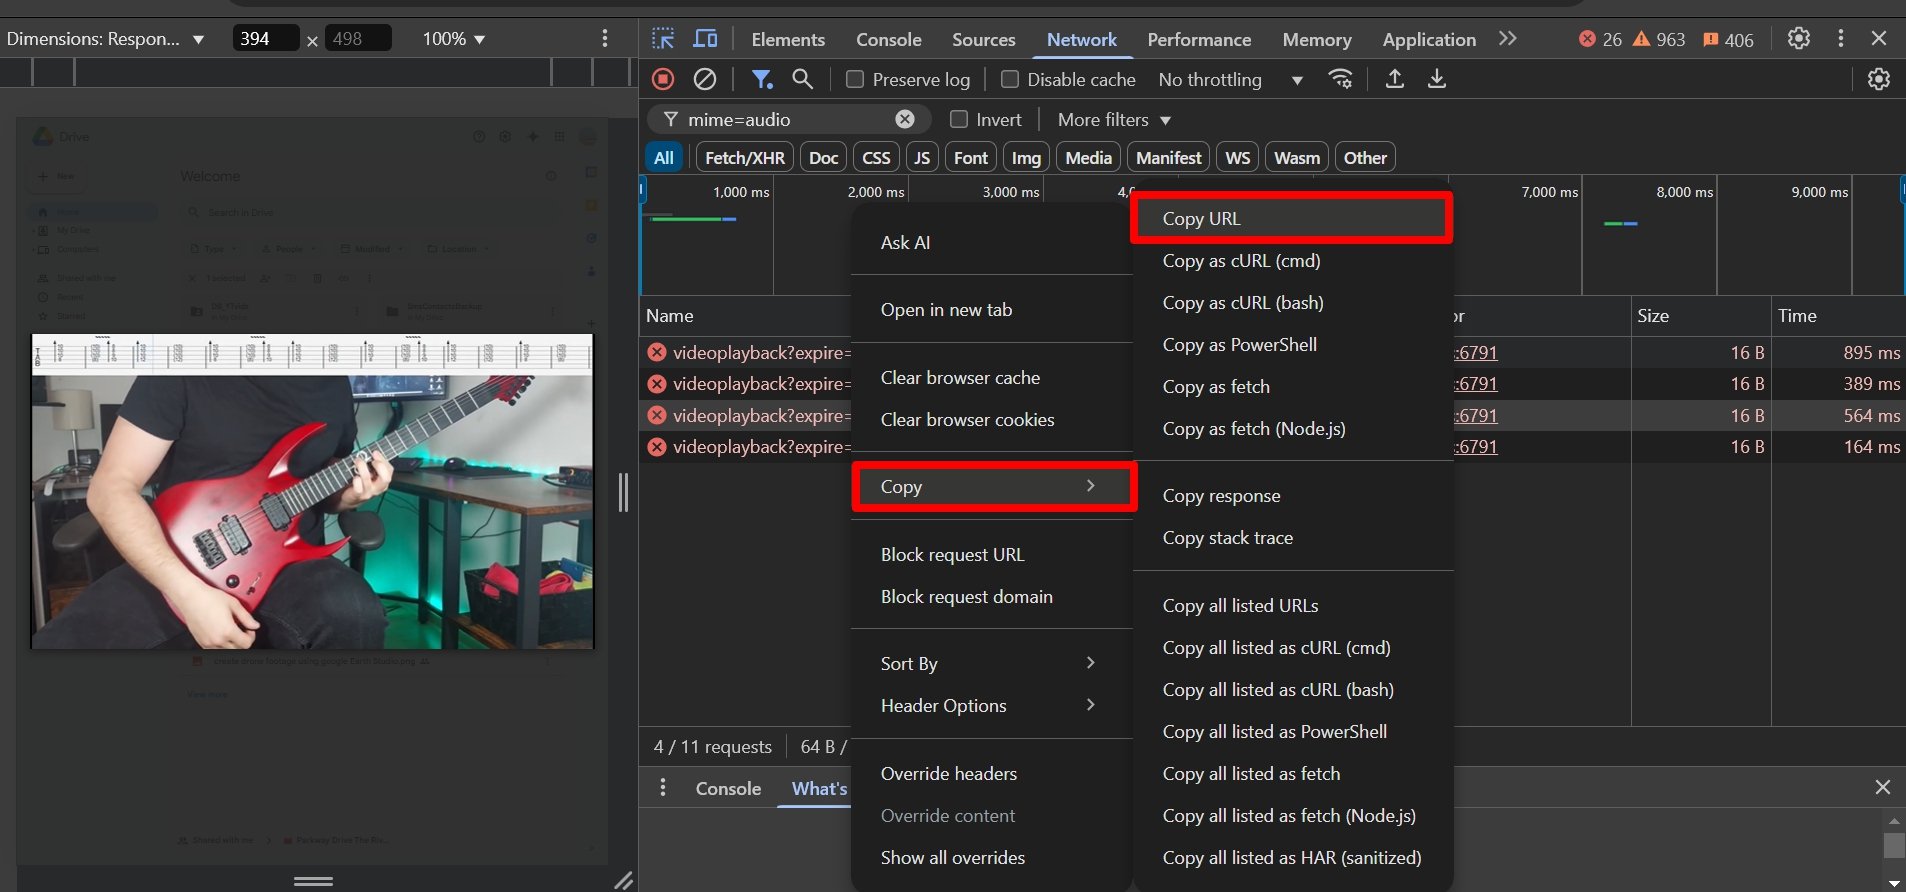
Task: Filter requests by Img type
Action: click(x=1026, y=157)
